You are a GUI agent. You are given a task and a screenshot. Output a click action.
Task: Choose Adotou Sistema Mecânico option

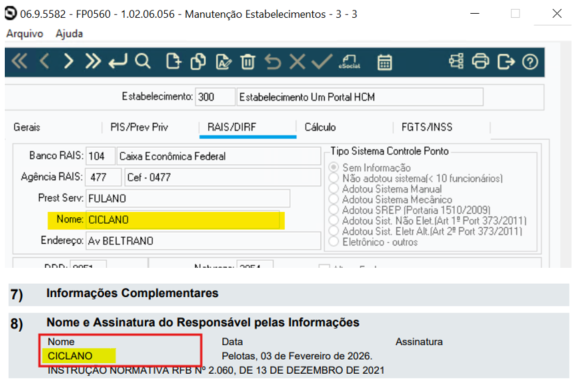tap(333, 199)
